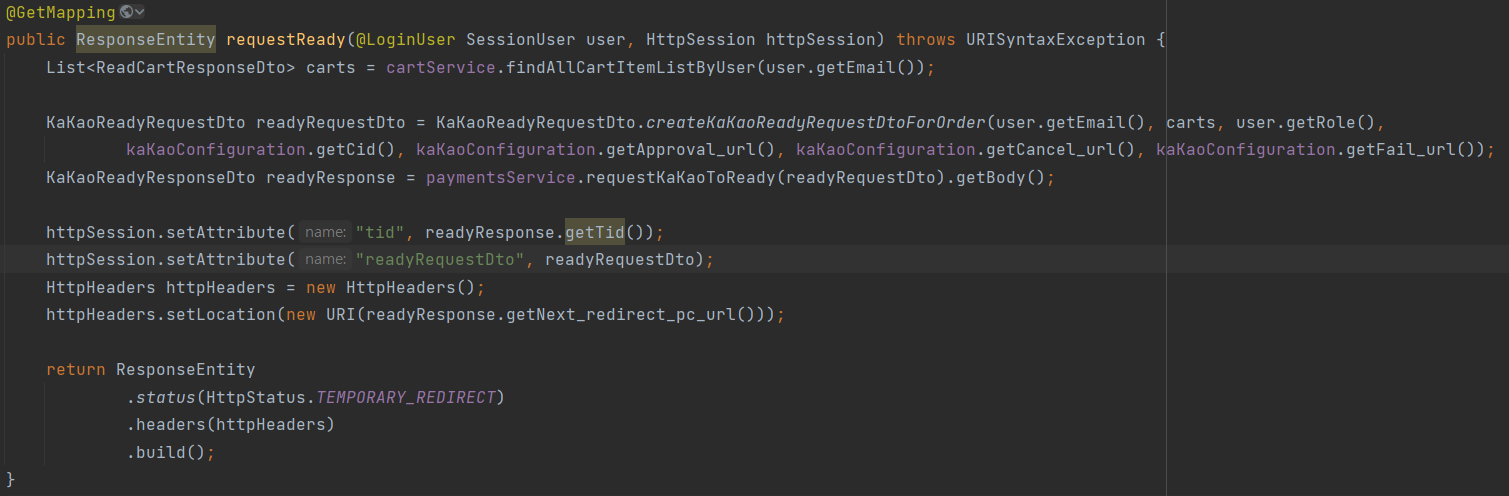This screenshot has width=1509, height=496.
Task: Click the throws keyword
Action: point(926,40)
